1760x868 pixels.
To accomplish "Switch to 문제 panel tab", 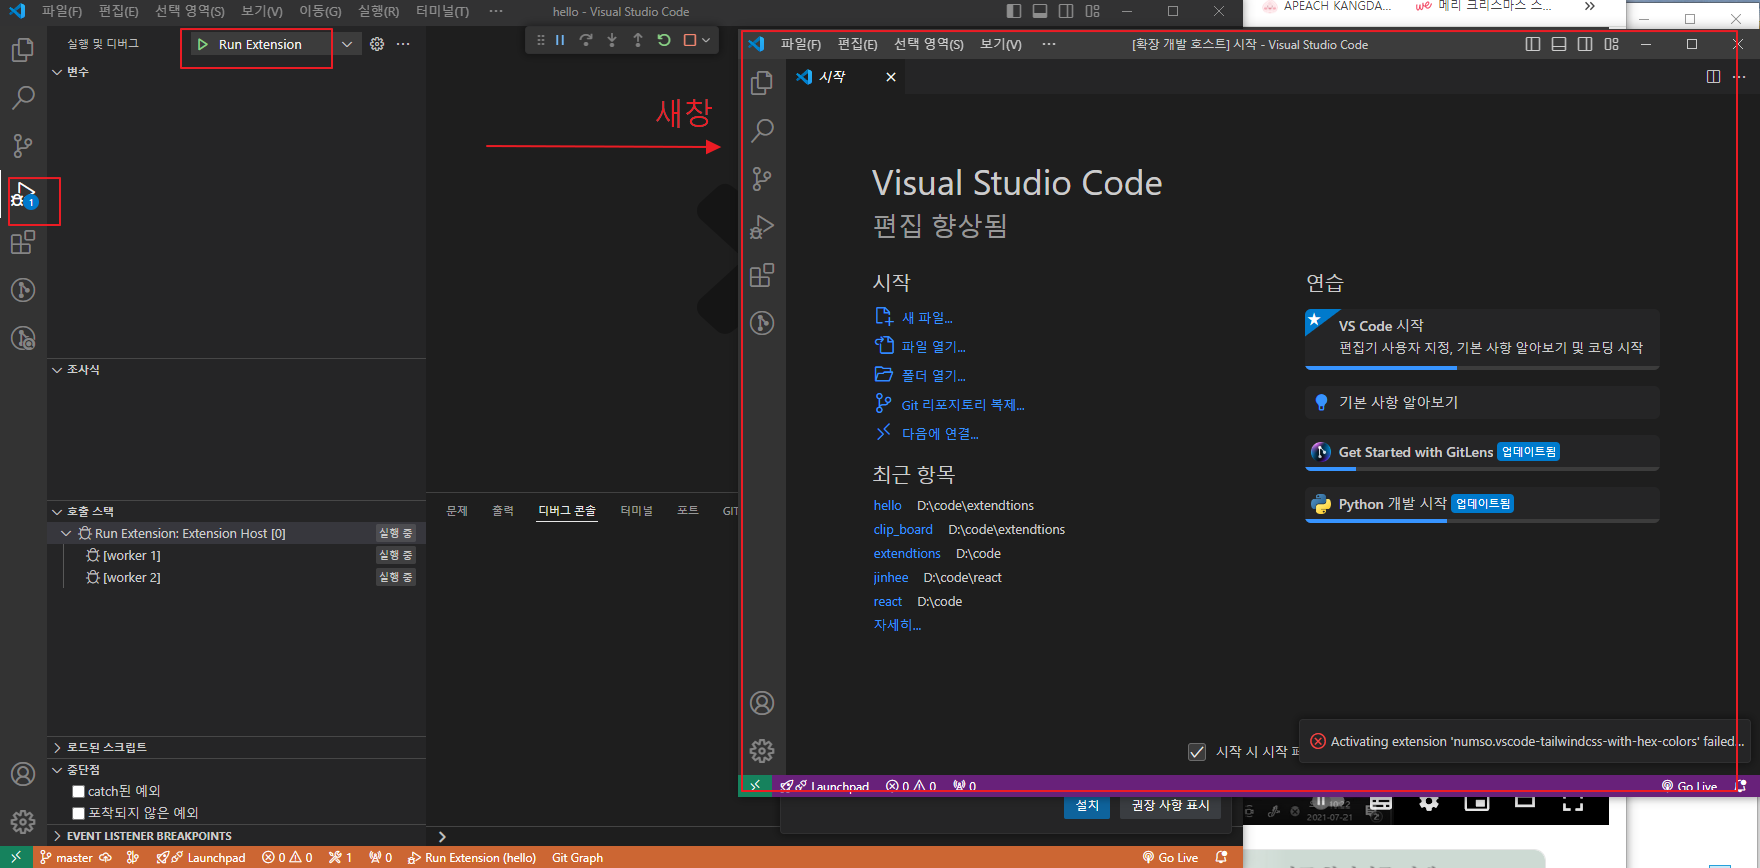I will [457, 511].
